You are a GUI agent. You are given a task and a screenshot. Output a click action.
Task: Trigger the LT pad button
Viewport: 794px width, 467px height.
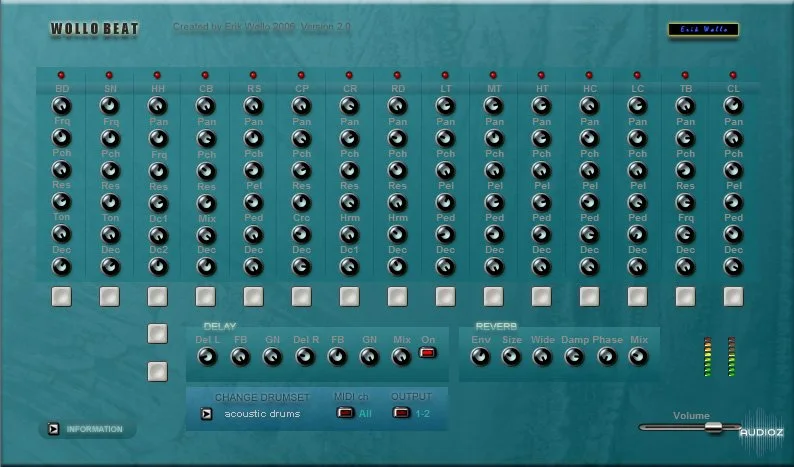click(446, 297)
